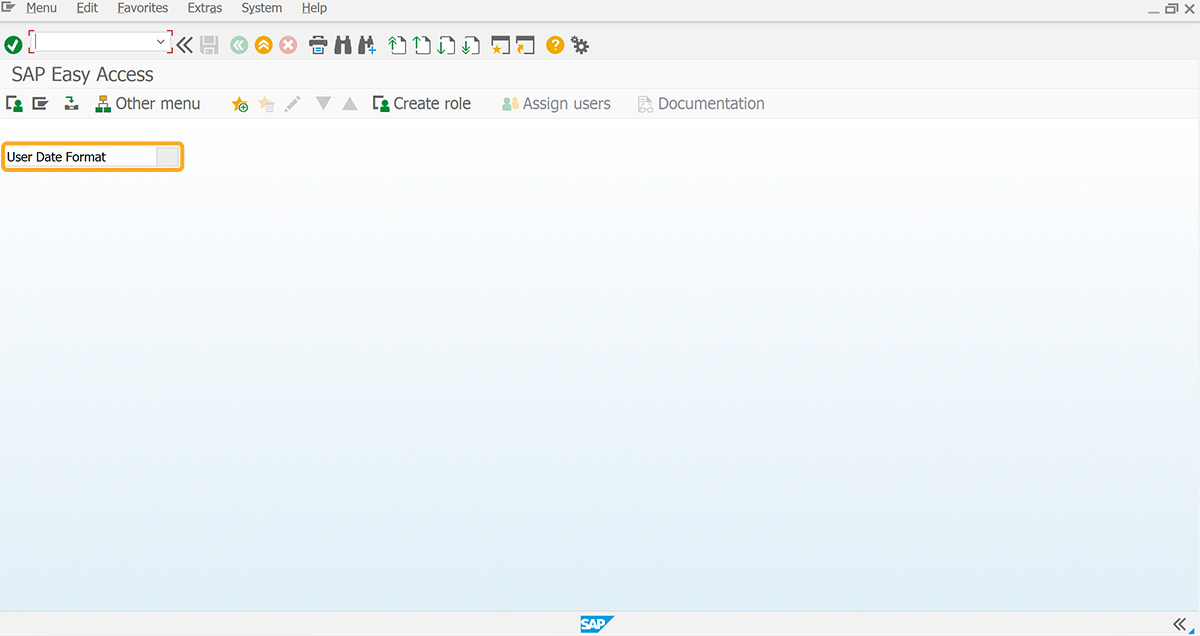Click the green Enter checkmark icon
This screenshot has height=636, width=1200.
coord(13,45)
